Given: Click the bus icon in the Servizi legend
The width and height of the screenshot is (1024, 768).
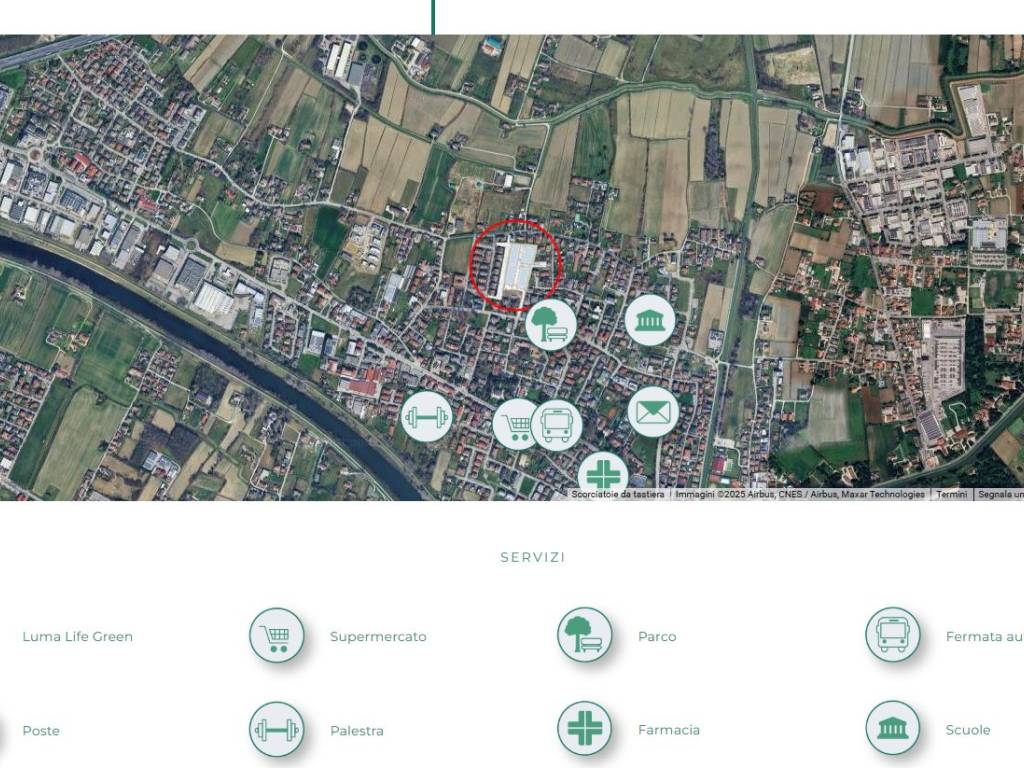Looking at the screenshot, I should pyautogui.click(x=892, y=636).
